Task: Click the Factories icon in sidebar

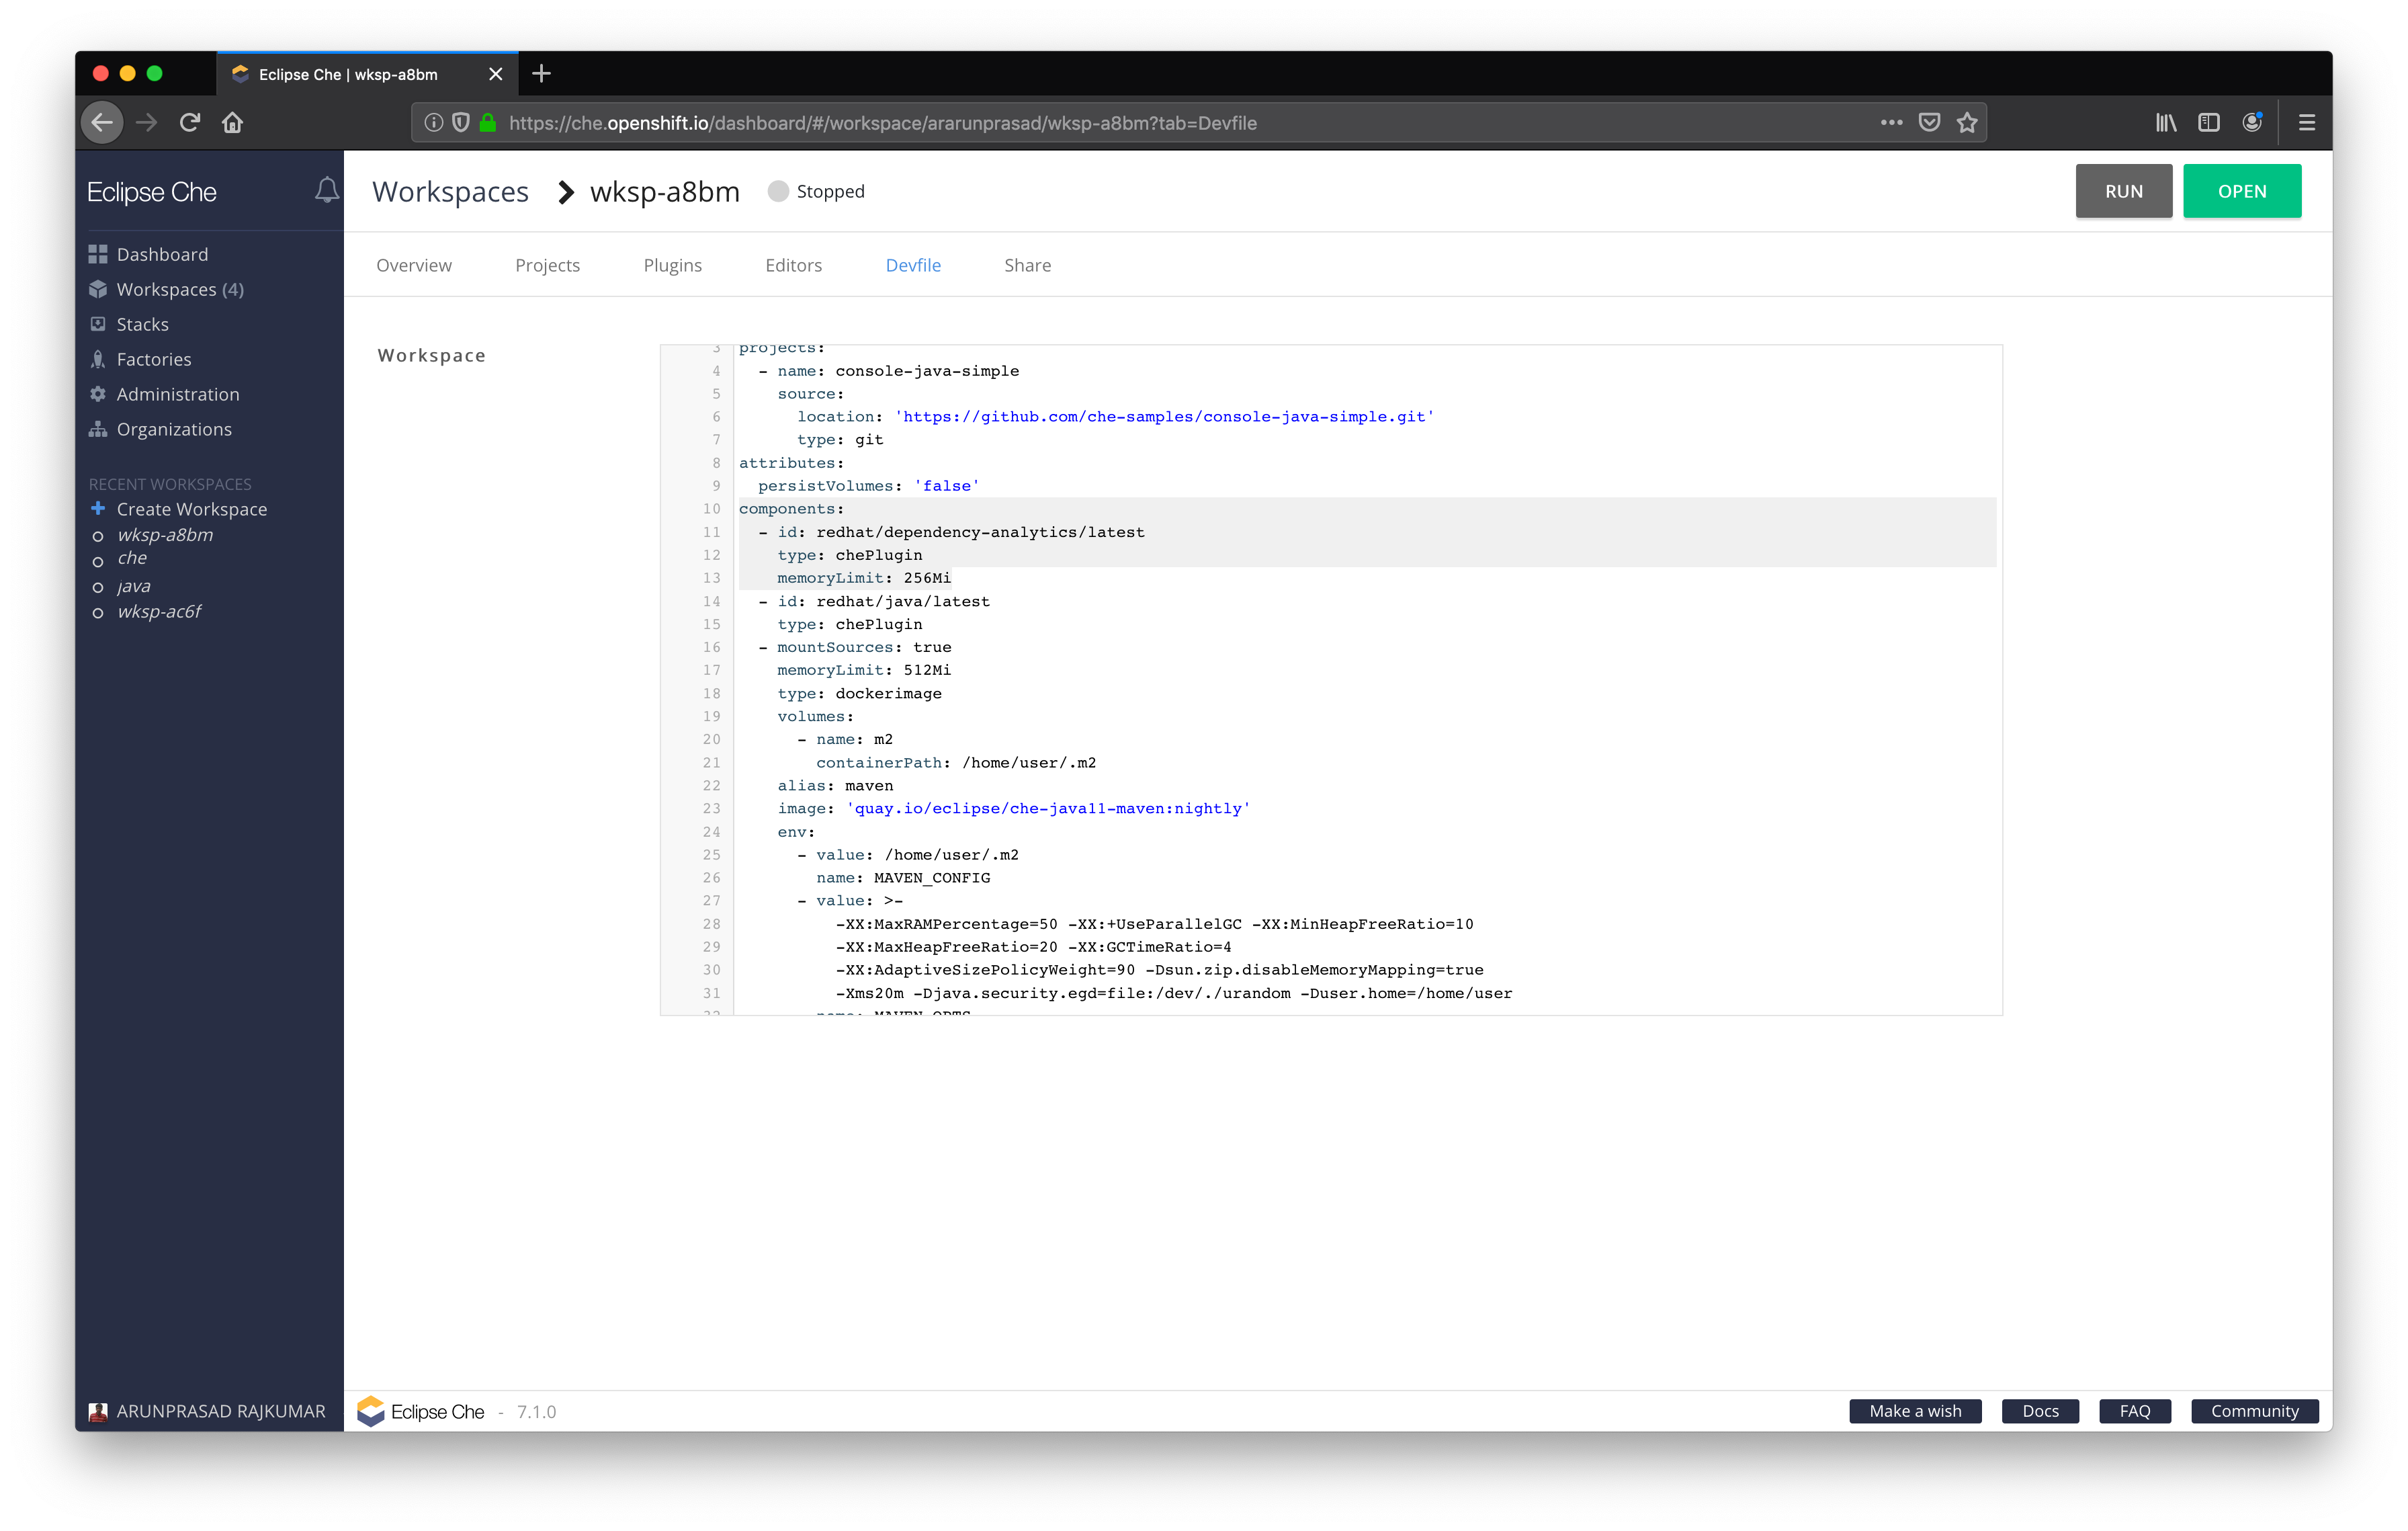Action: (97, 359)
